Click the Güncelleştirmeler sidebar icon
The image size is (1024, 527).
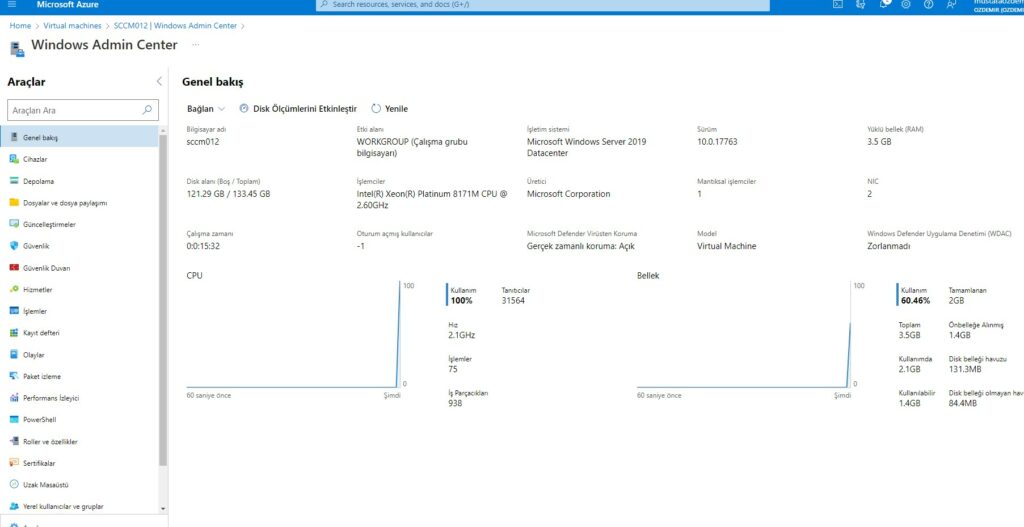tap(14, 224)
